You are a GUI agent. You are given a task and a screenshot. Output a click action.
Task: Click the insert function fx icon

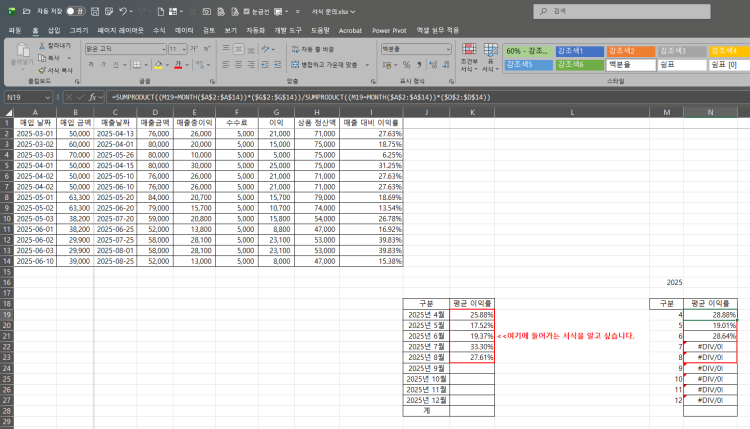tap(97, 97)
